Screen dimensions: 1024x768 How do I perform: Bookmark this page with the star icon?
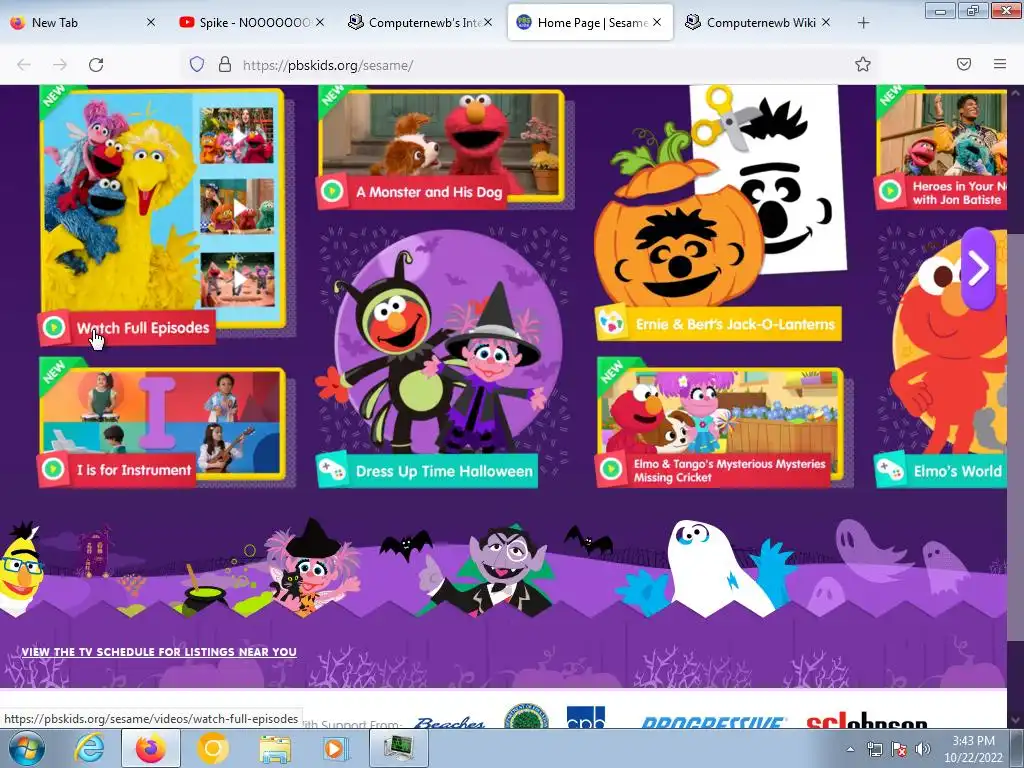tap(863, 64)
